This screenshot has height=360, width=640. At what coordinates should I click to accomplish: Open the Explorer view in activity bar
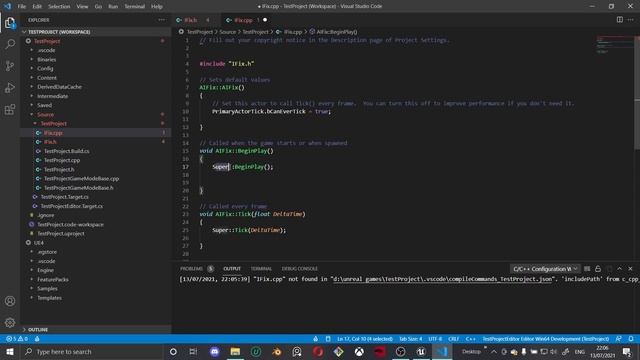[x=10, y=23]
